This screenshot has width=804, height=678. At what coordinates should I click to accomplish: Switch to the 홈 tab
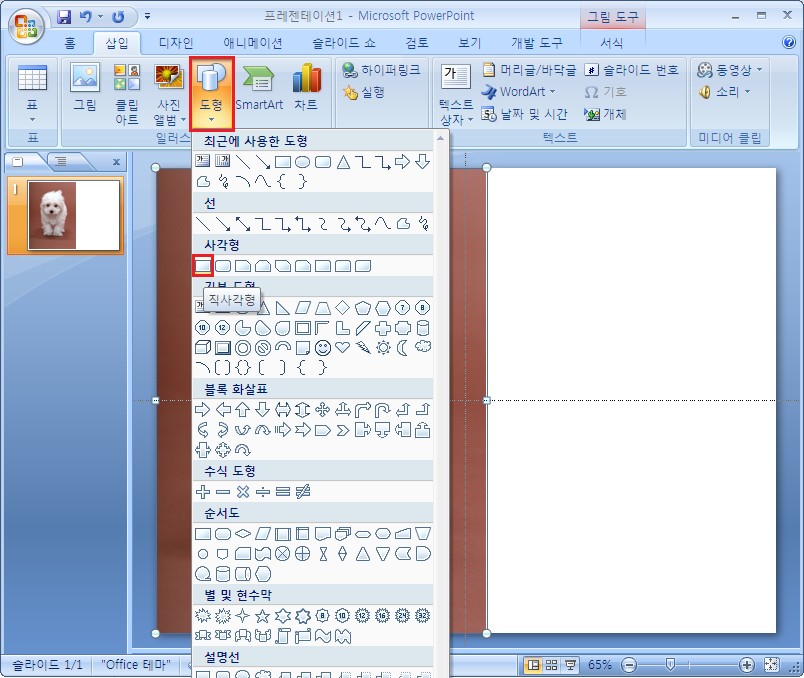coord(70,43)
